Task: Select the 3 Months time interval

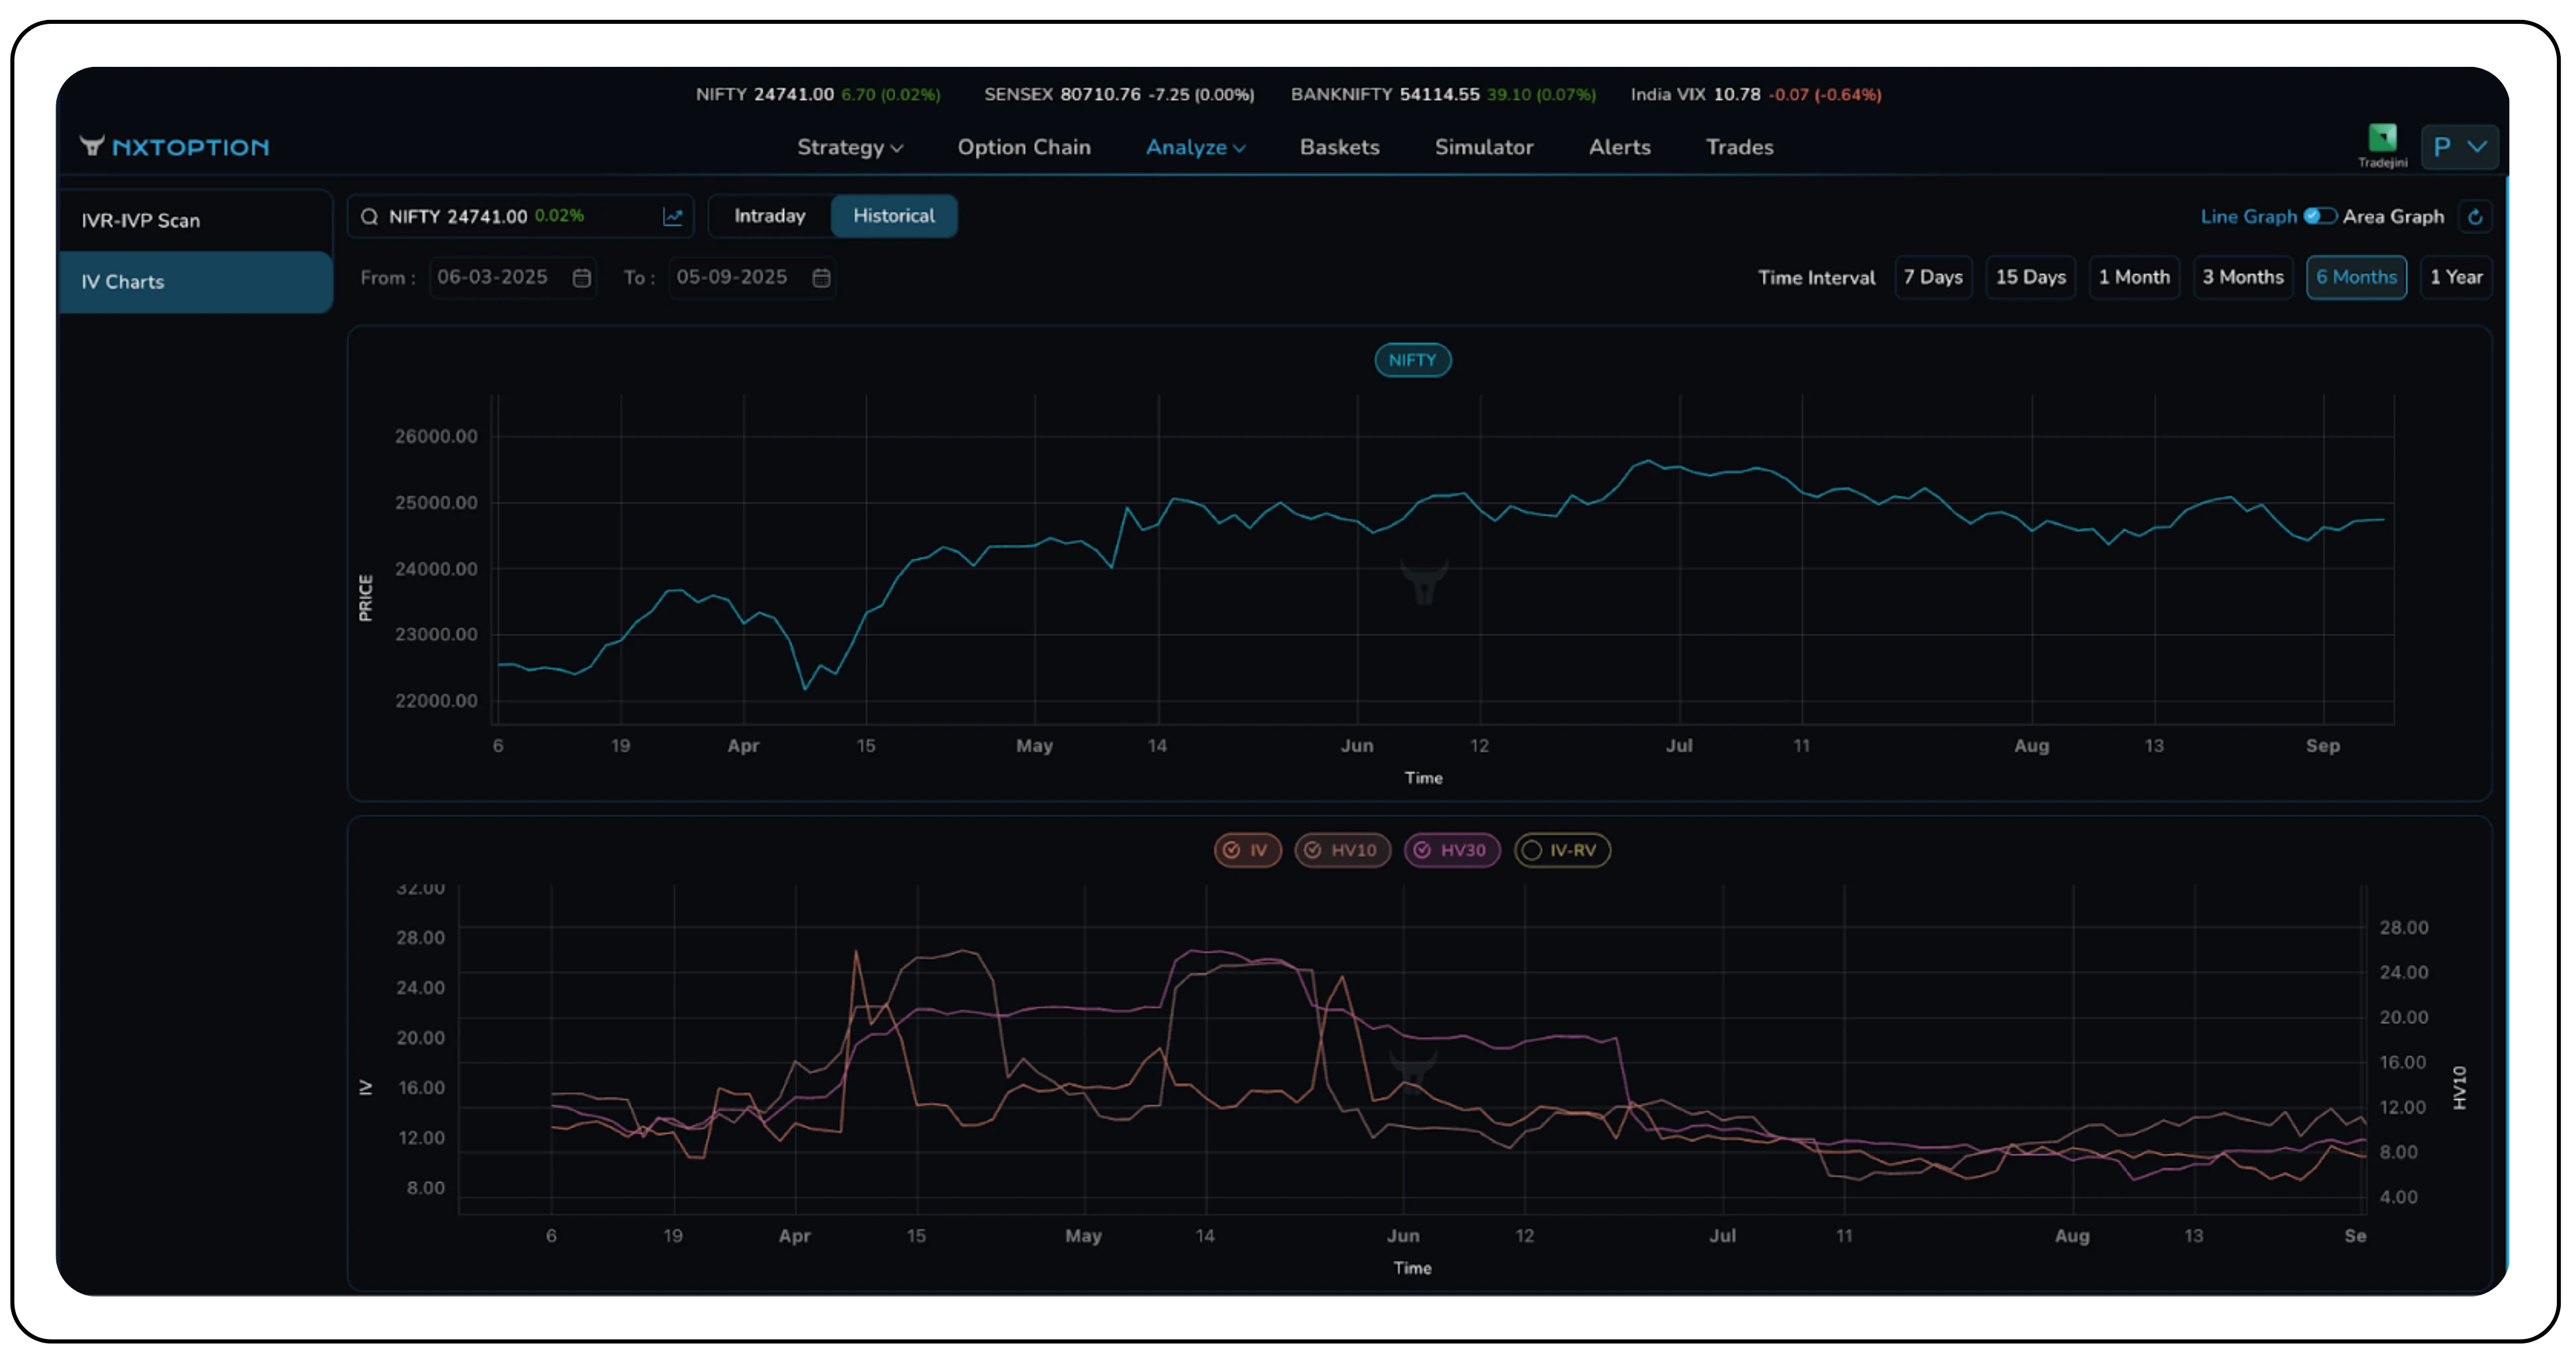Action: coord(2242,277)
